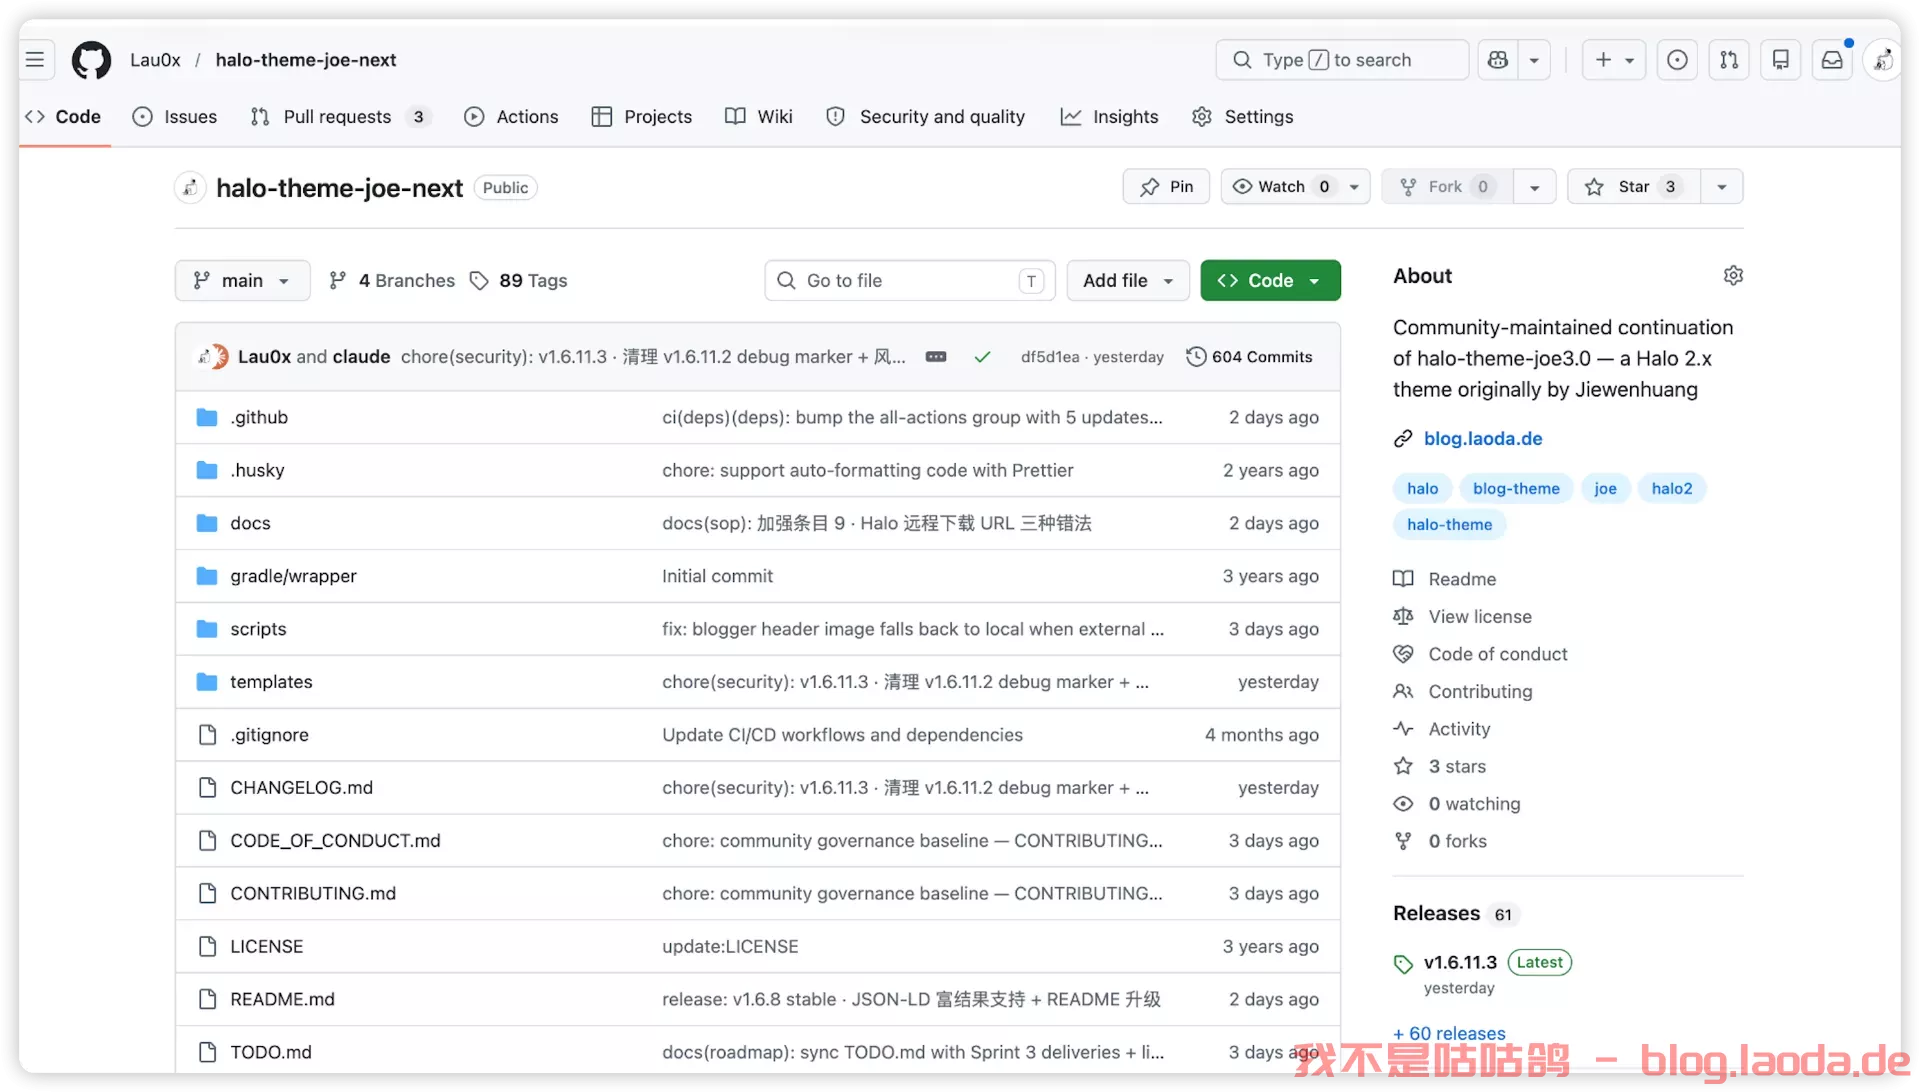Expand commit message ellipsis button
Viewport: 1920px width, 1092px height.
(936, 357)
